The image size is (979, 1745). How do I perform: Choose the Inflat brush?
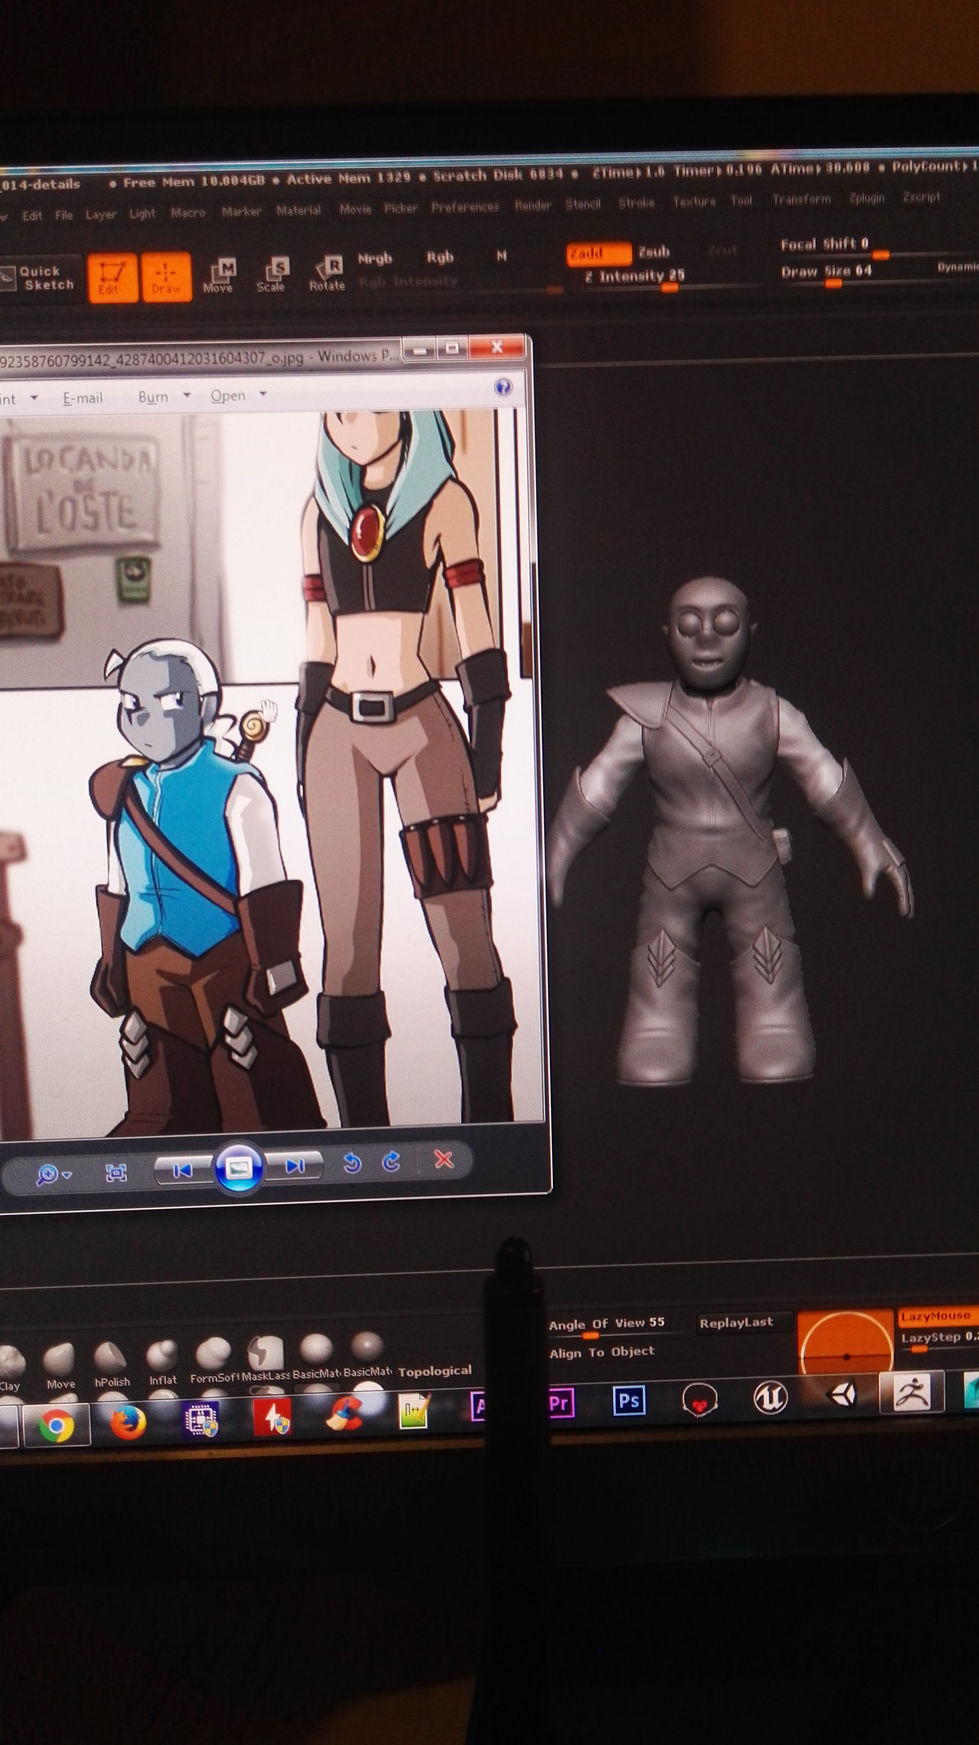pyautogui.click(x=162, y=1360)
